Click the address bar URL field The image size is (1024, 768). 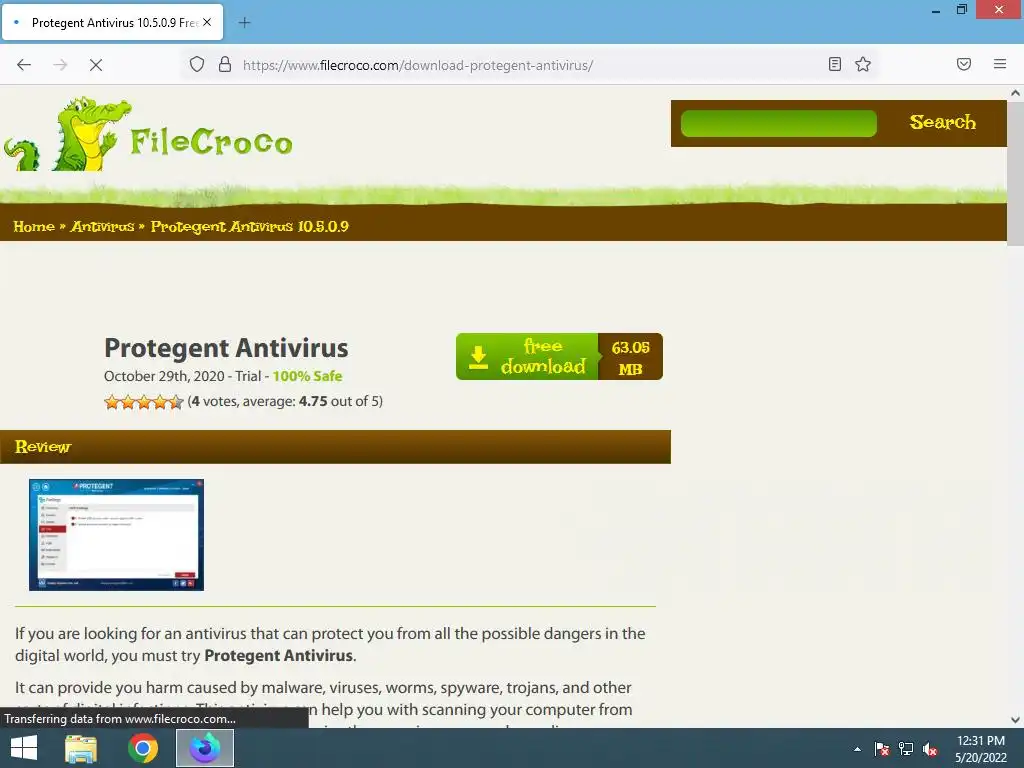529,65
